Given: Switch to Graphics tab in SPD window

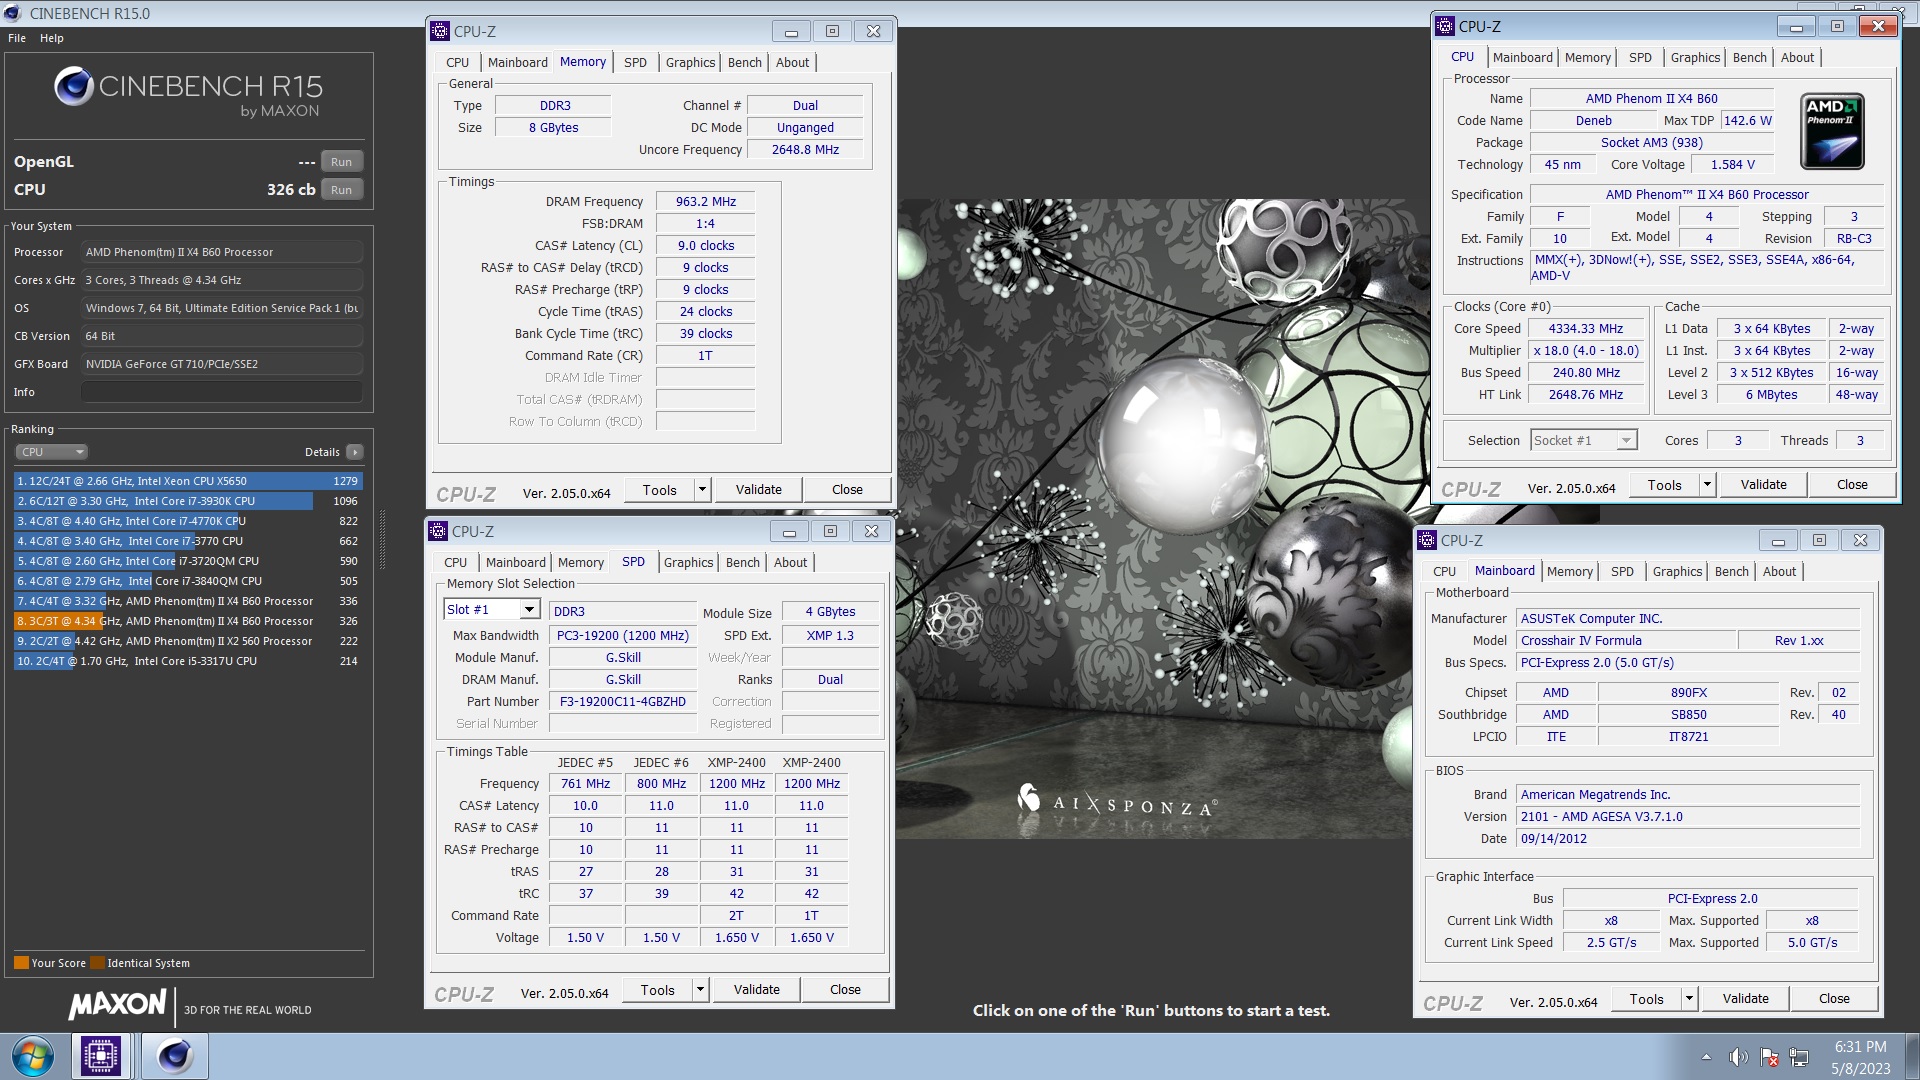Looking at the screenshot, I should (689, 562).
